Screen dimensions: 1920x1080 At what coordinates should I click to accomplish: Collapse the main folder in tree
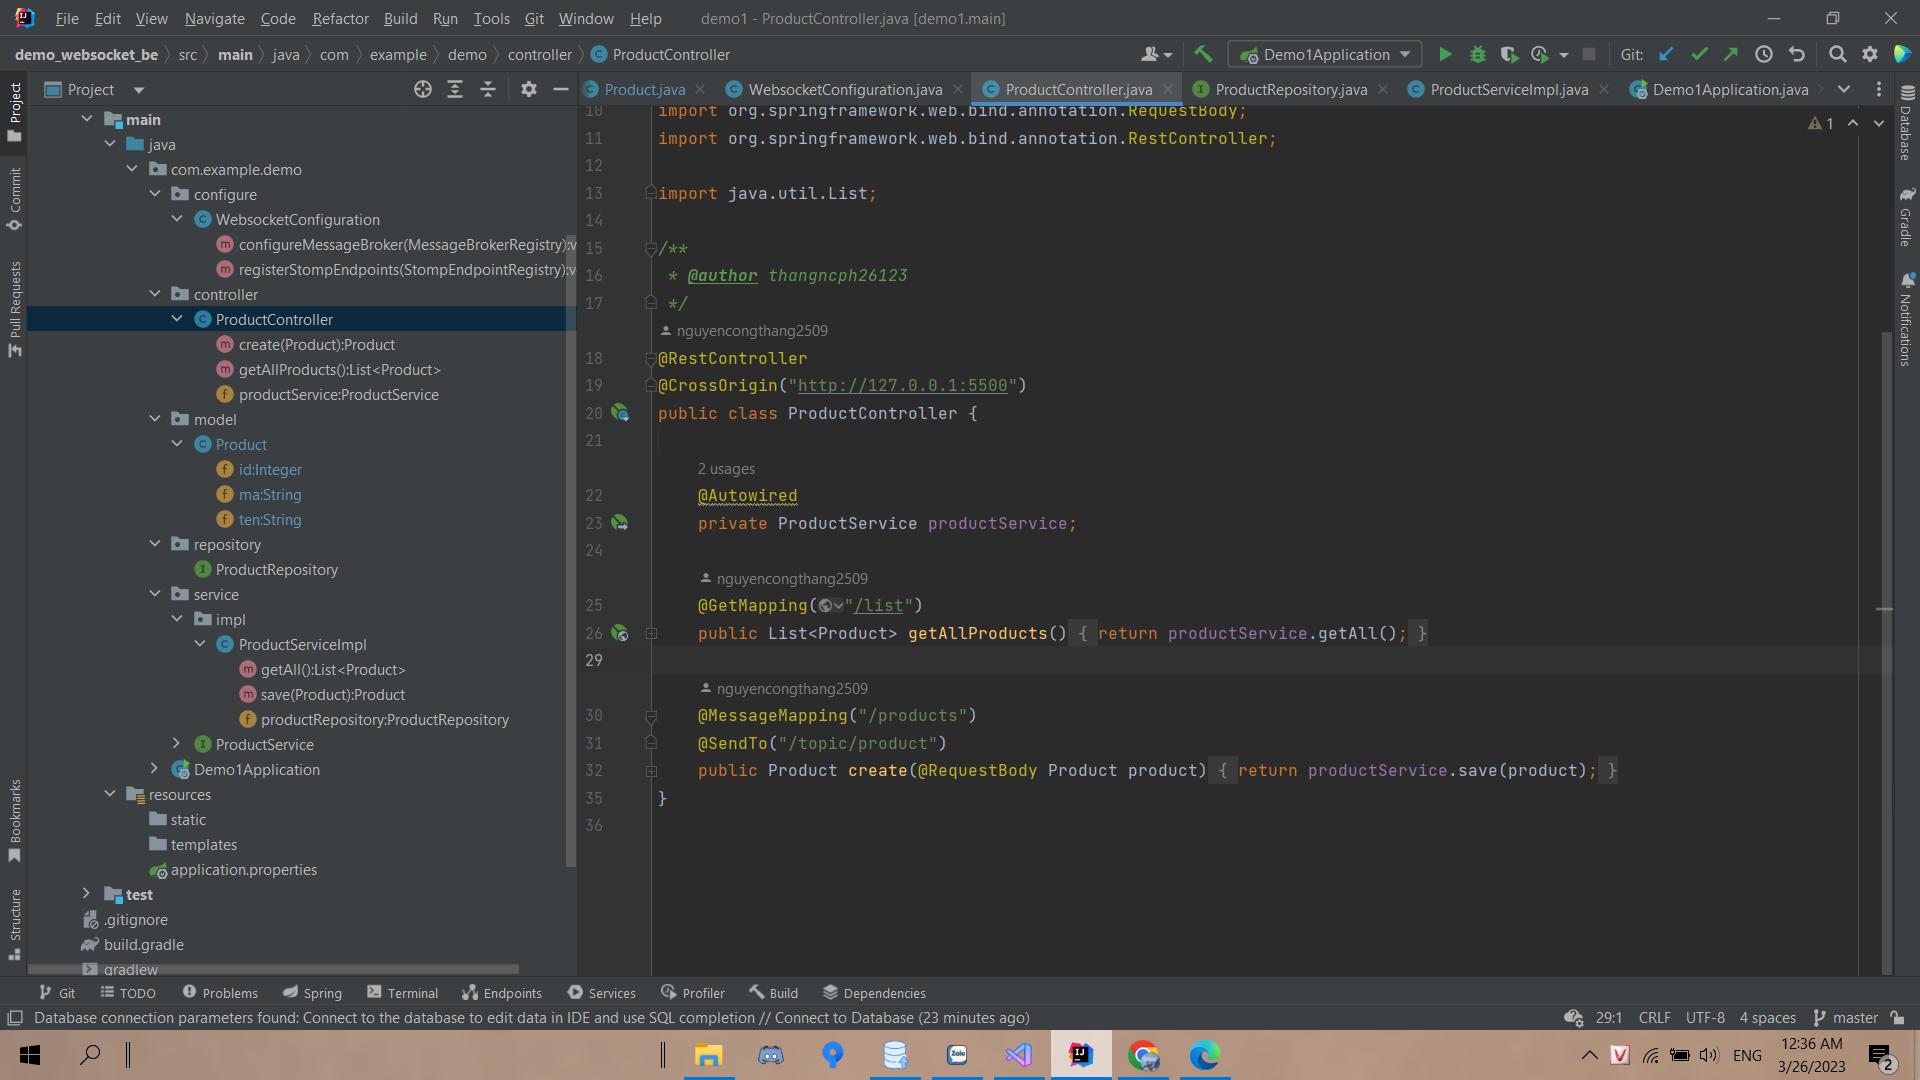tap(87, 119)
